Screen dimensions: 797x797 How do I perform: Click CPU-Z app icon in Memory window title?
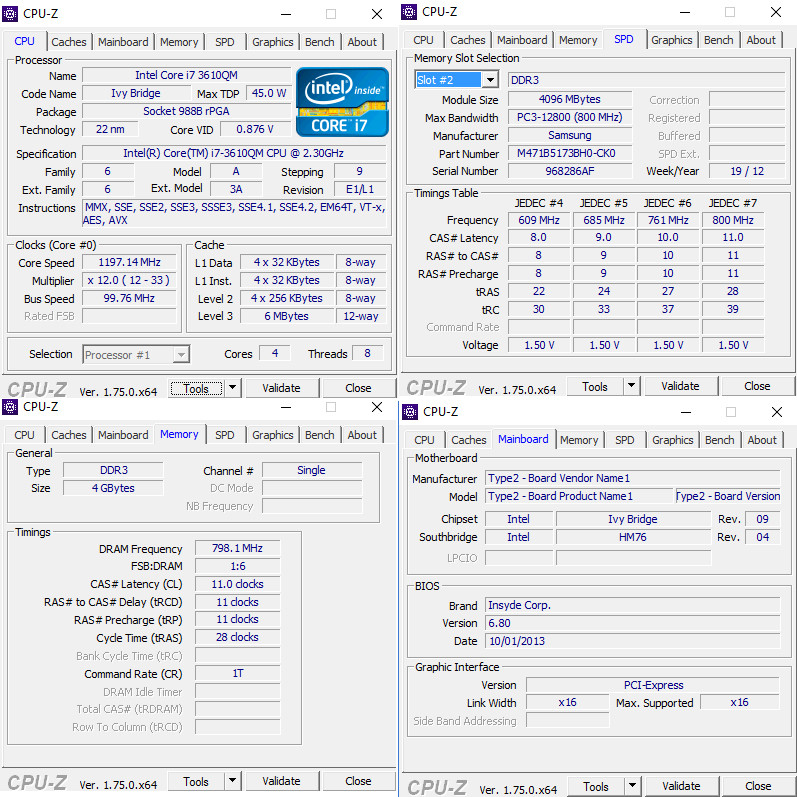10,407
